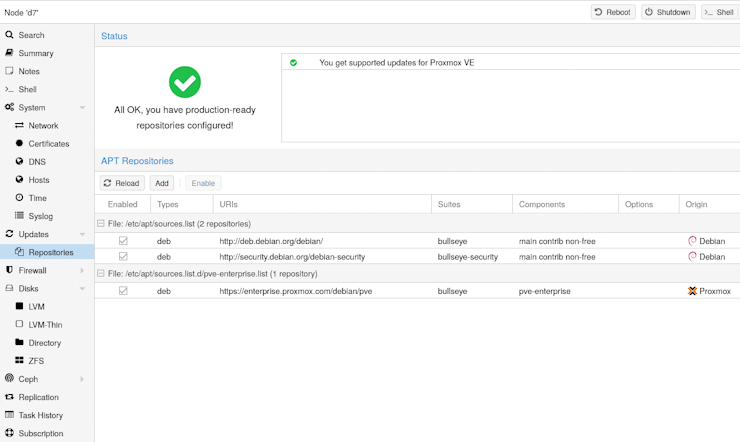The image size is (740, 442).
Task: Click the Ceph spiral icon
Action: pyautogui.click(x=9, y=378)
